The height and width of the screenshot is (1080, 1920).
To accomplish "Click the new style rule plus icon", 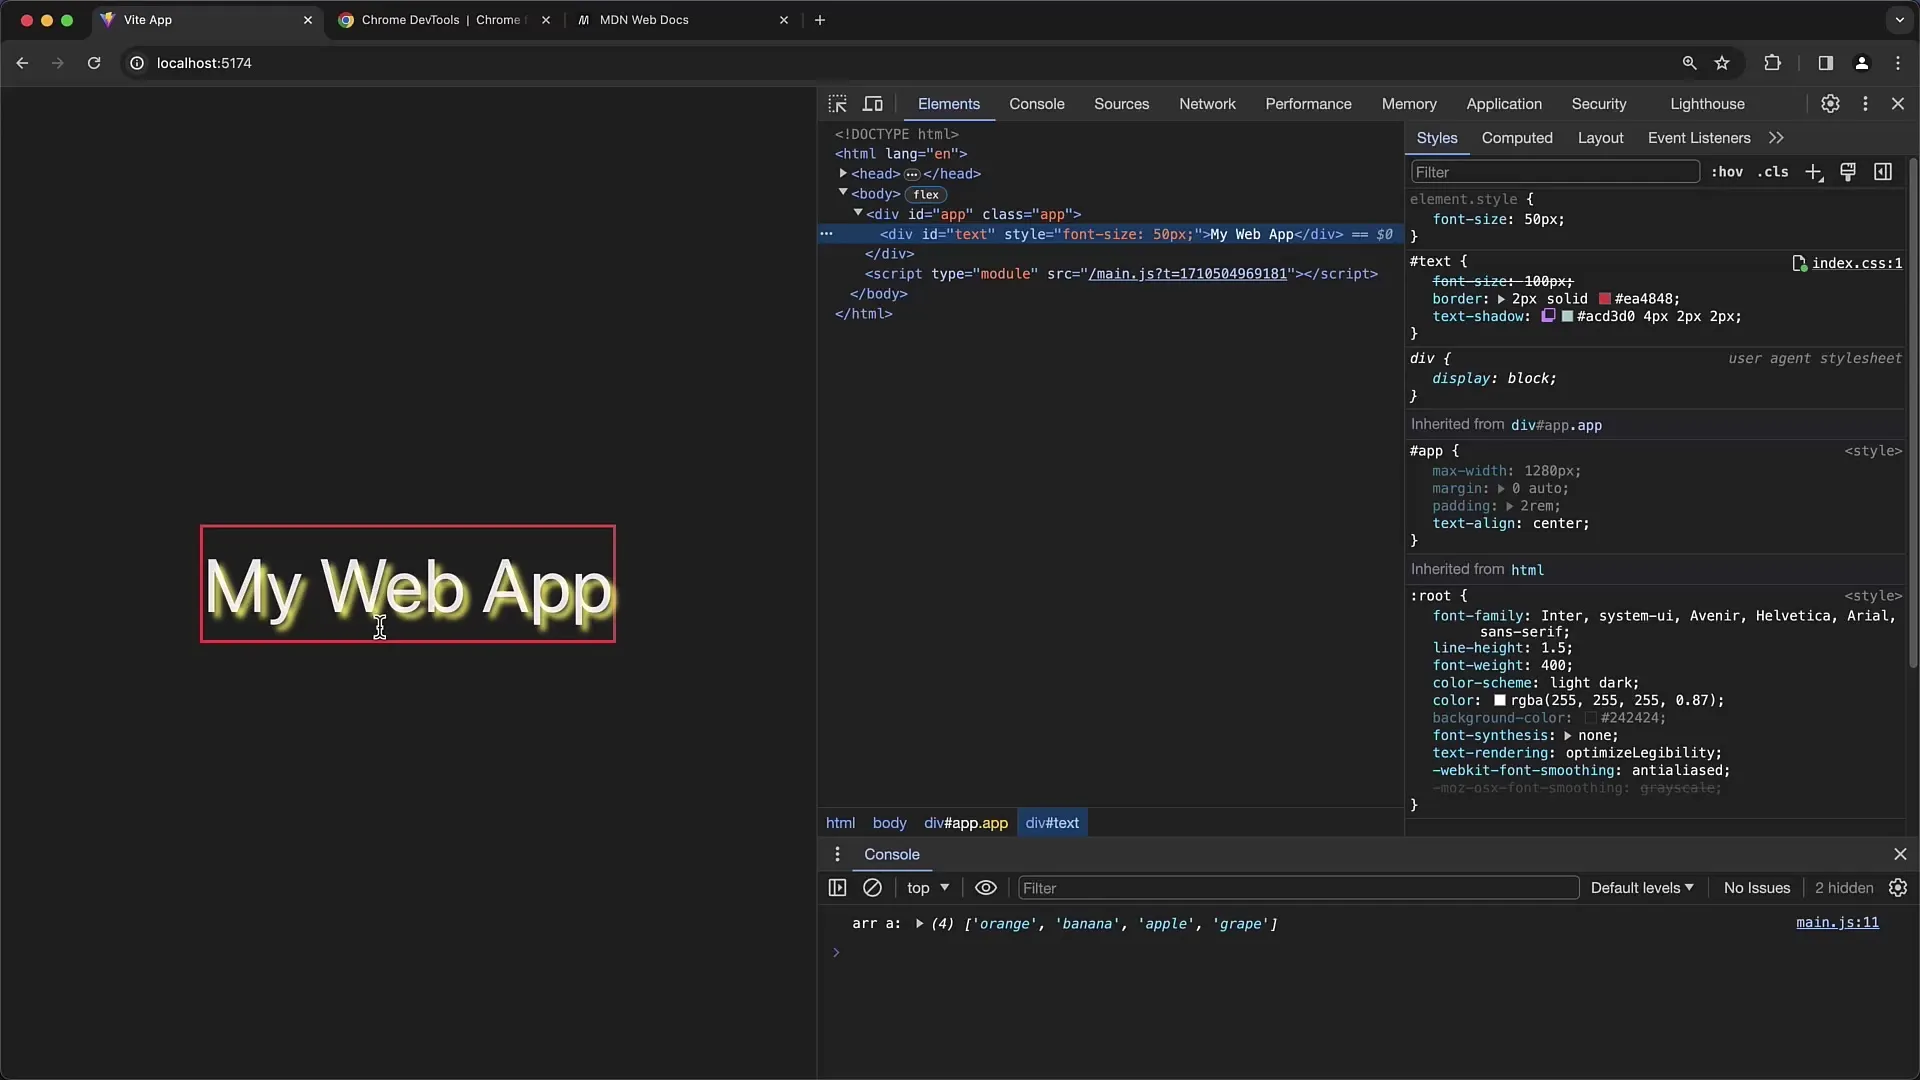I will [1816, 171].
